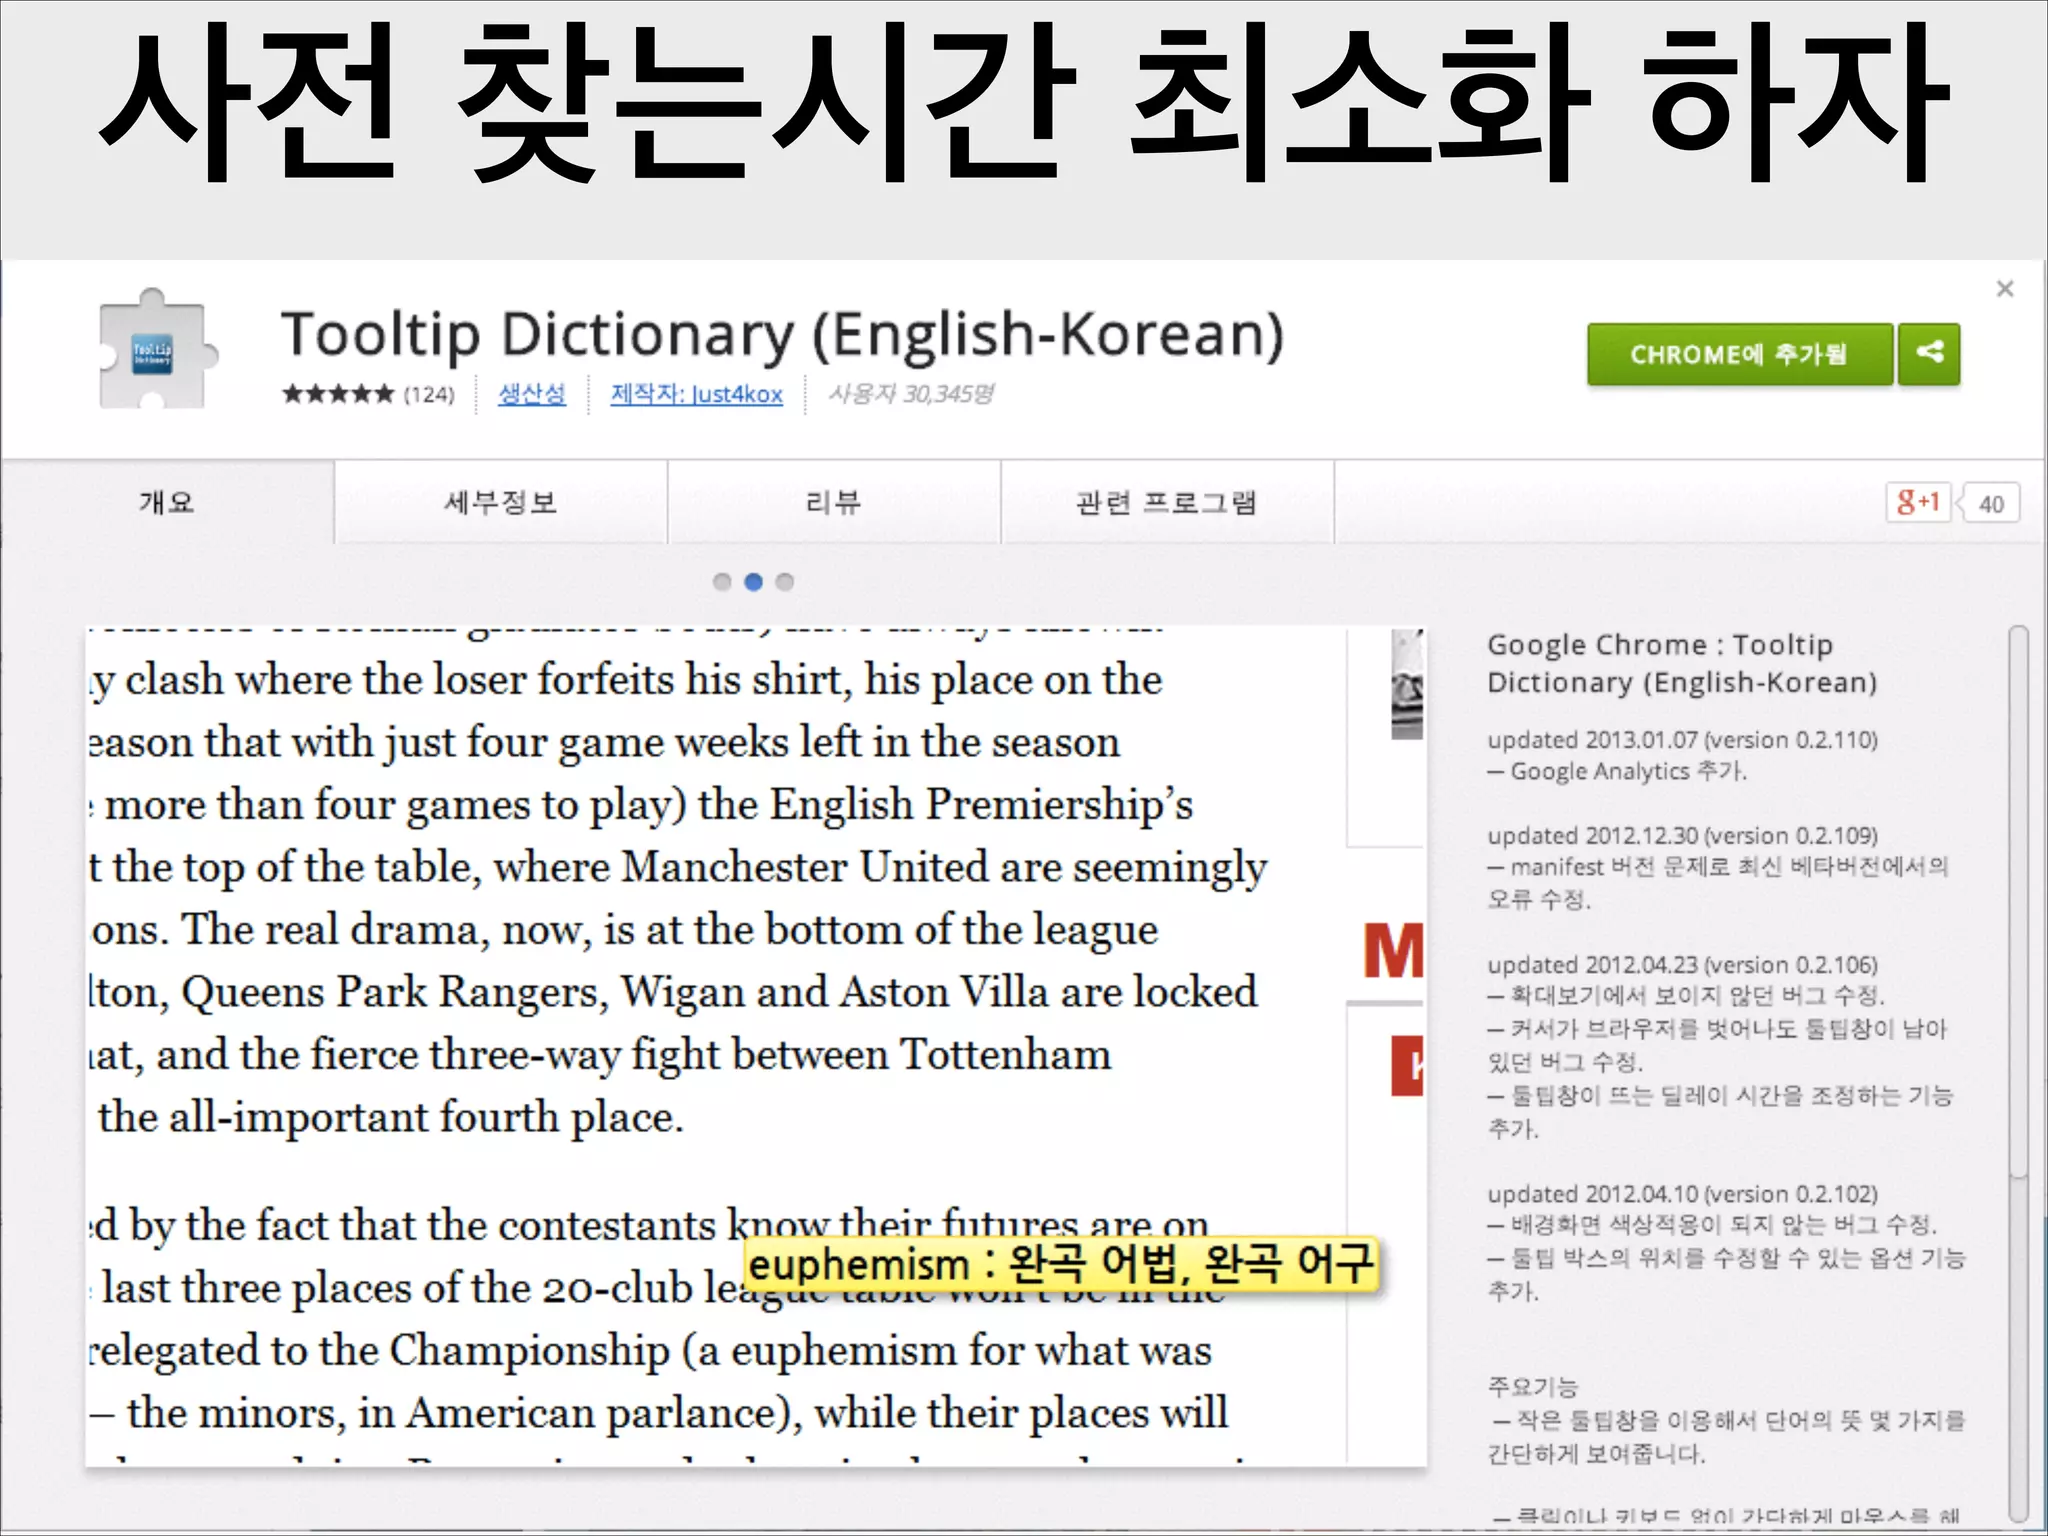Click 'updated 2013.01.07 (version 0.2.110)' text
The width and height of the screenshot is (2048, 1536).
point(1682,740)
